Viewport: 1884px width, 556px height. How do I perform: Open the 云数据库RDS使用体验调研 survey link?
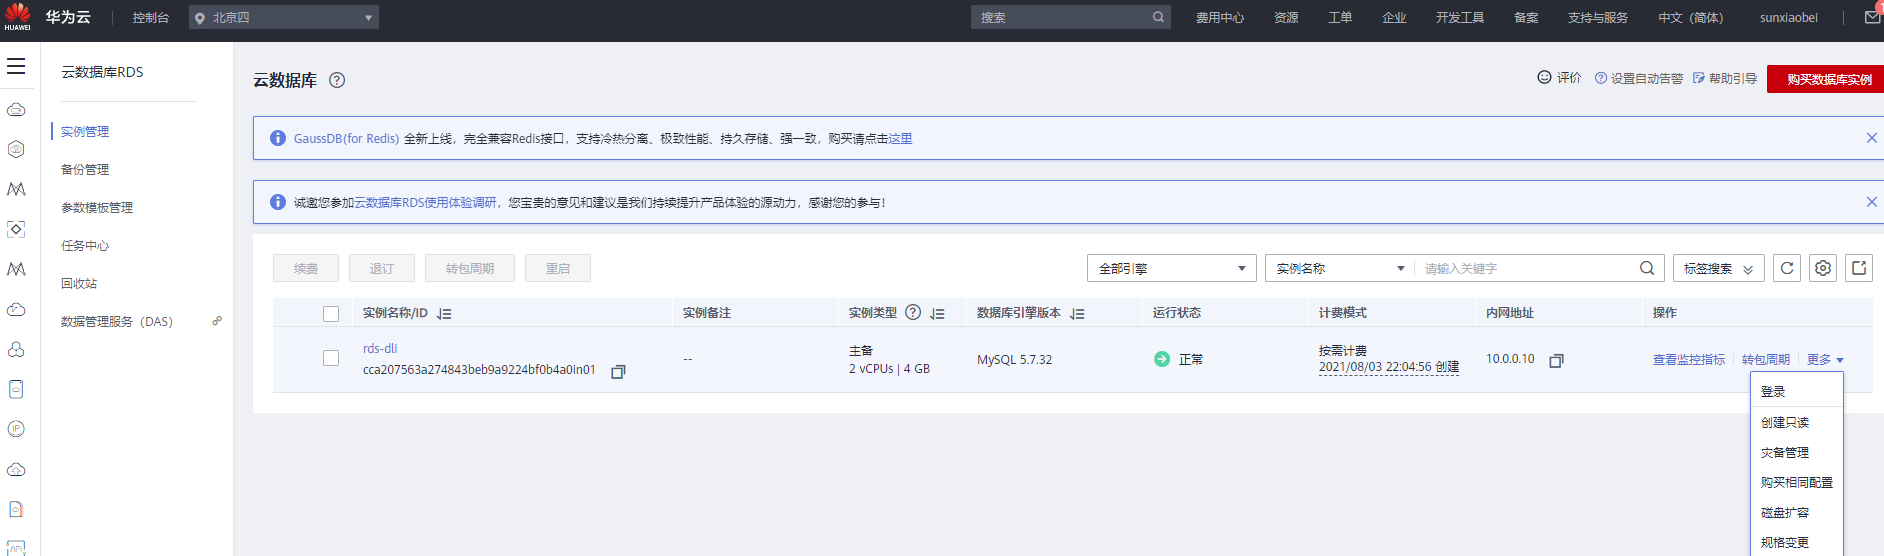425,202
